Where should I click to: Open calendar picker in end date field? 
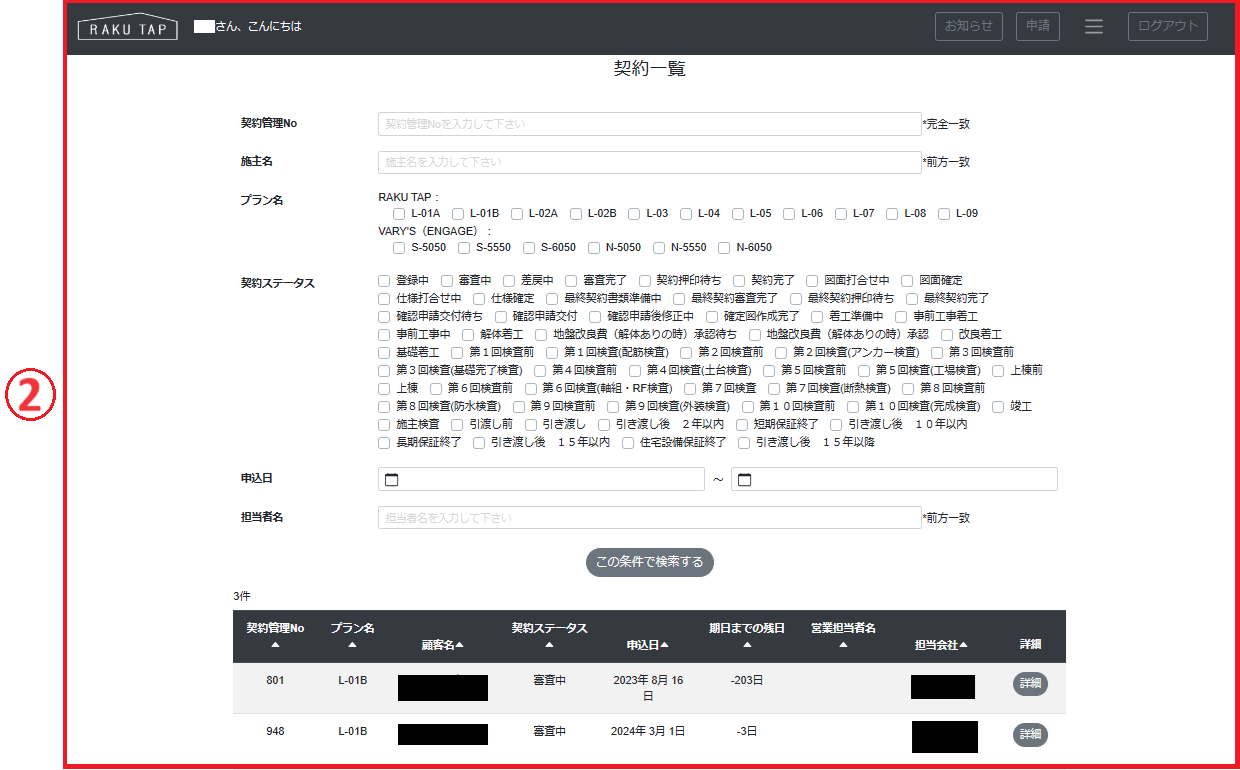(745, 480)
